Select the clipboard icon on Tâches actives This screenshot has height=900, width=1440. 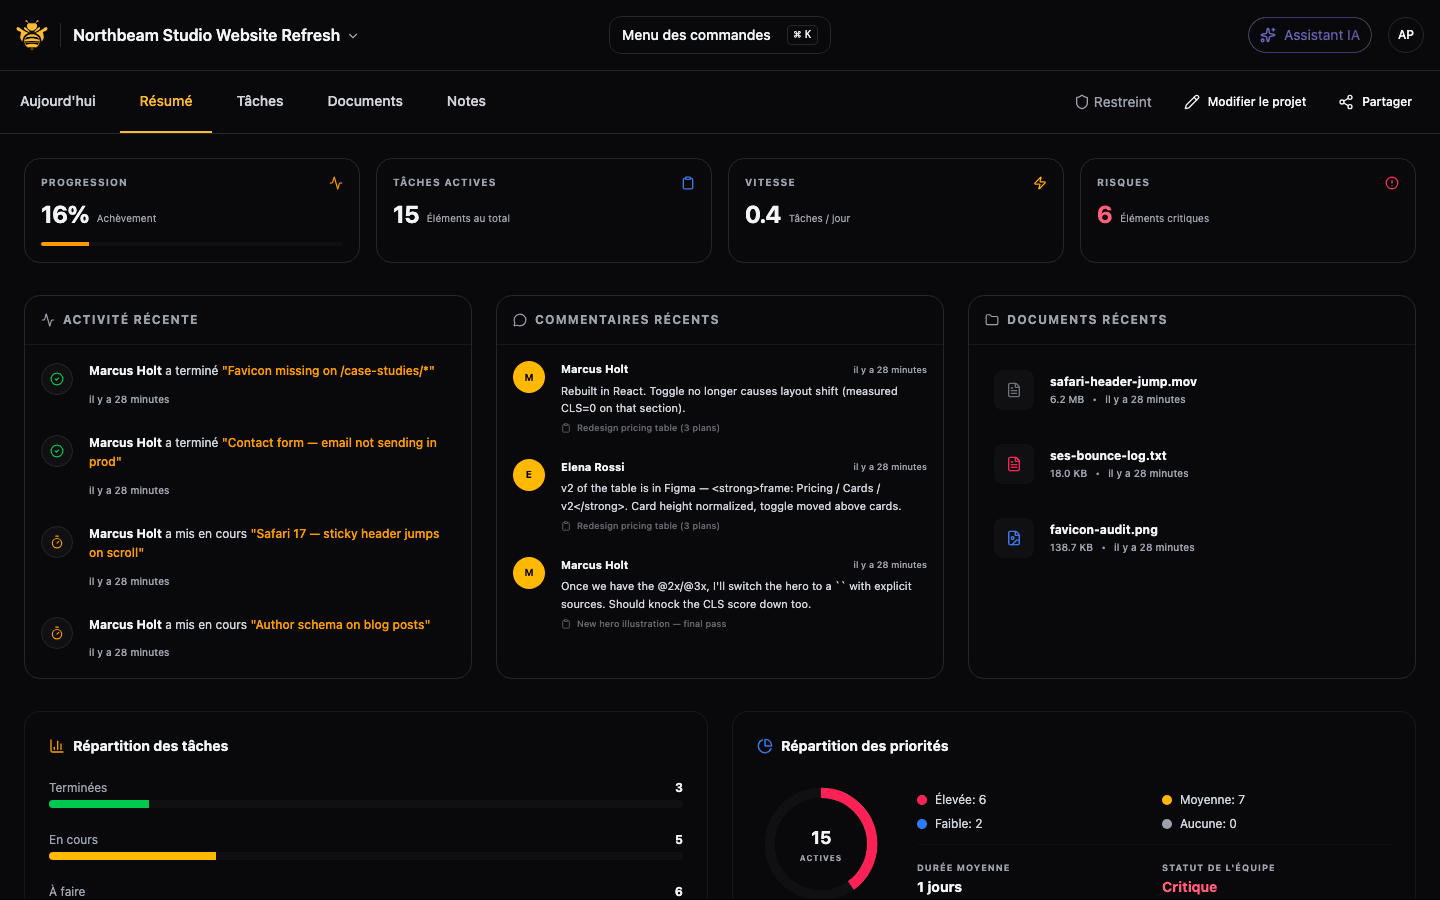point(688,183)
